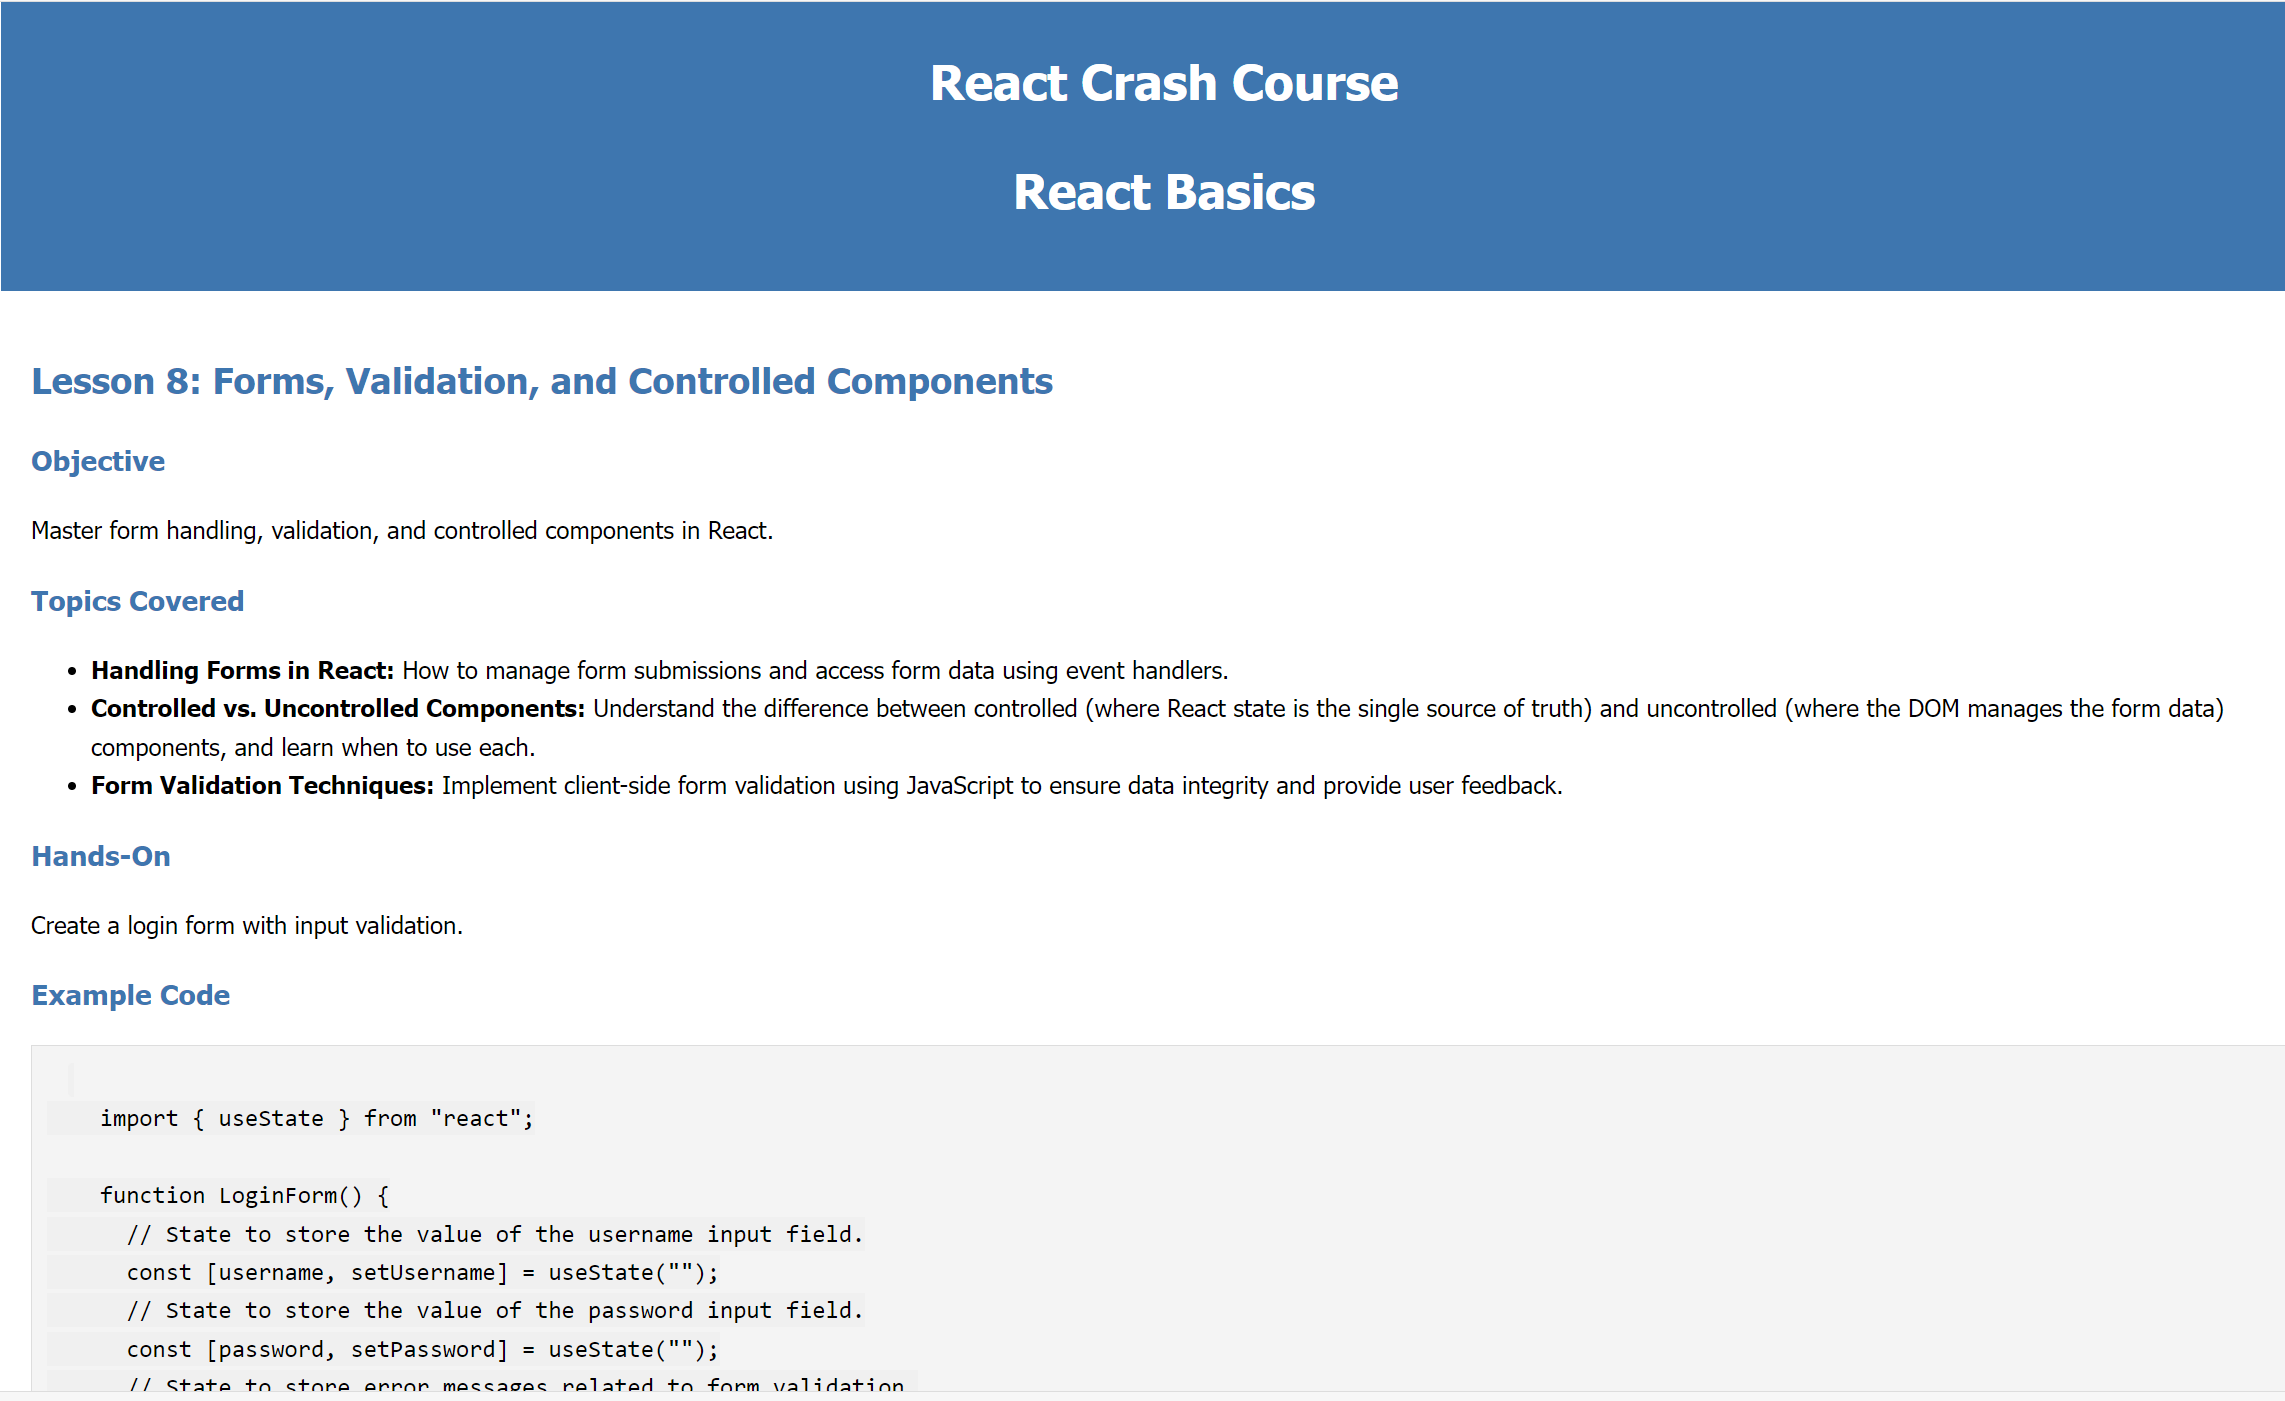Click the Objective heading
The image size is (2285, 1401).
pyautogui.click(x=98, y=461)
